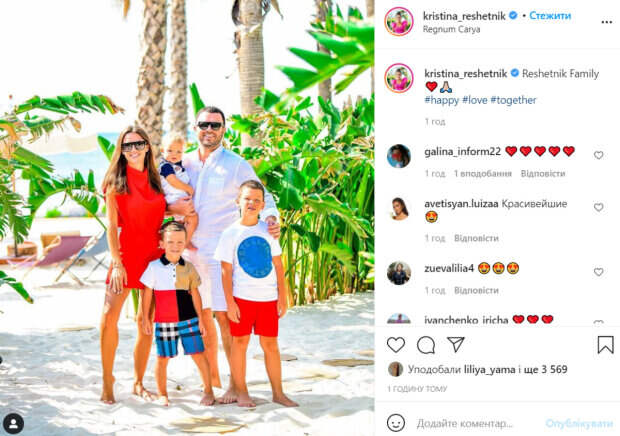620x436 pixels.
Task: Open emoji picker smiley icon
Action: tap(396, 423)
